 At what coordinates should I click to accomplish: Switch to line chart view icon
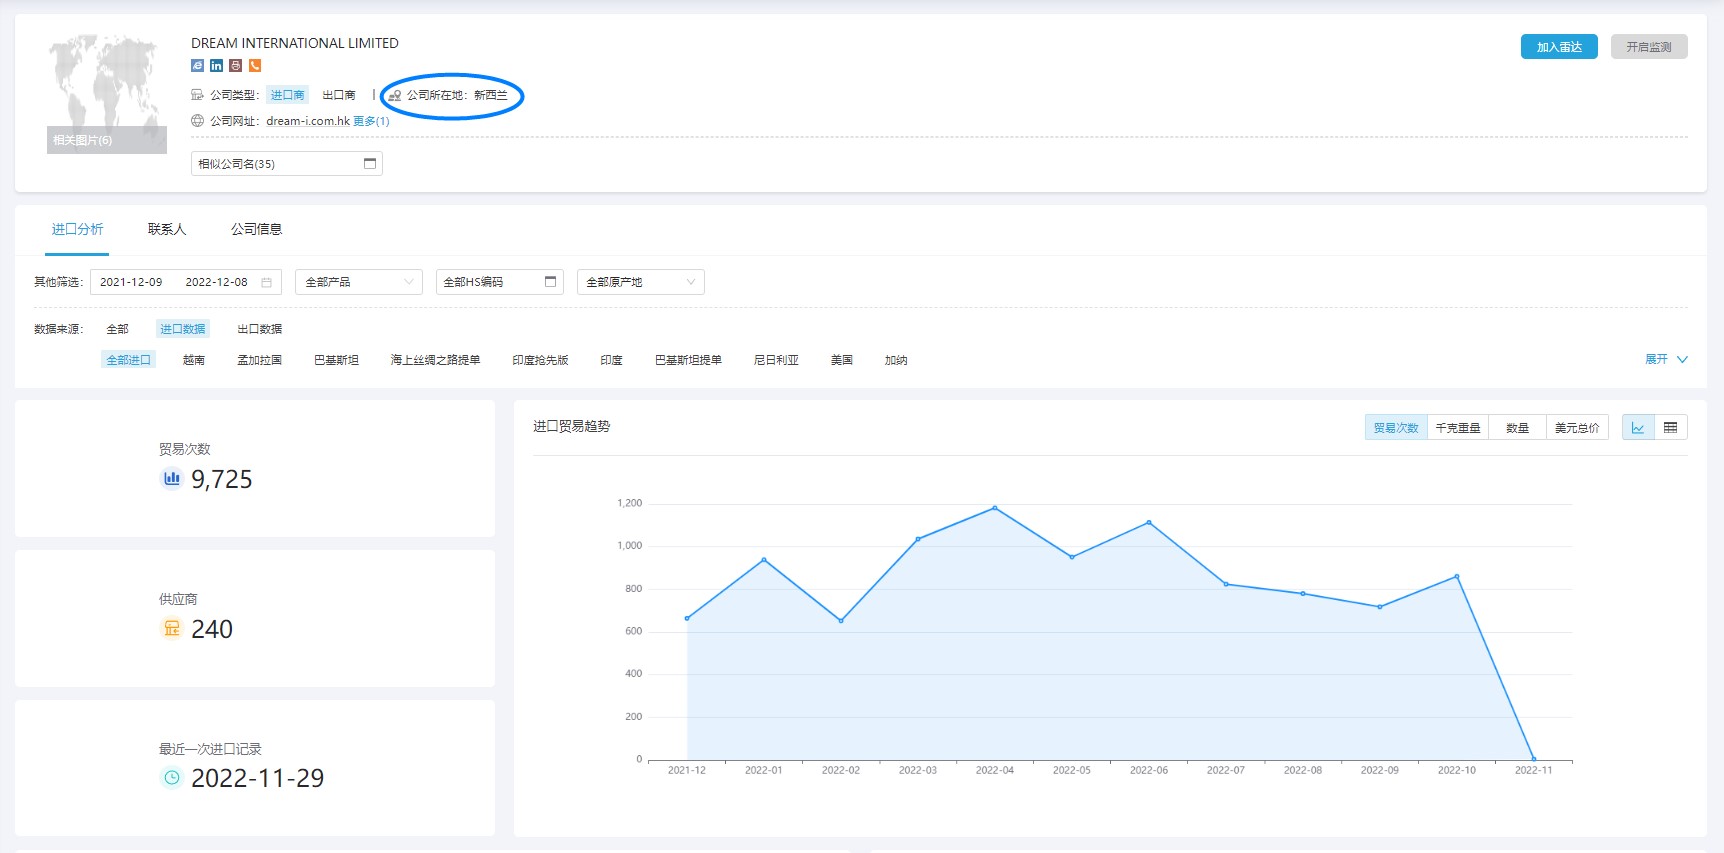tap(1638, 428)
